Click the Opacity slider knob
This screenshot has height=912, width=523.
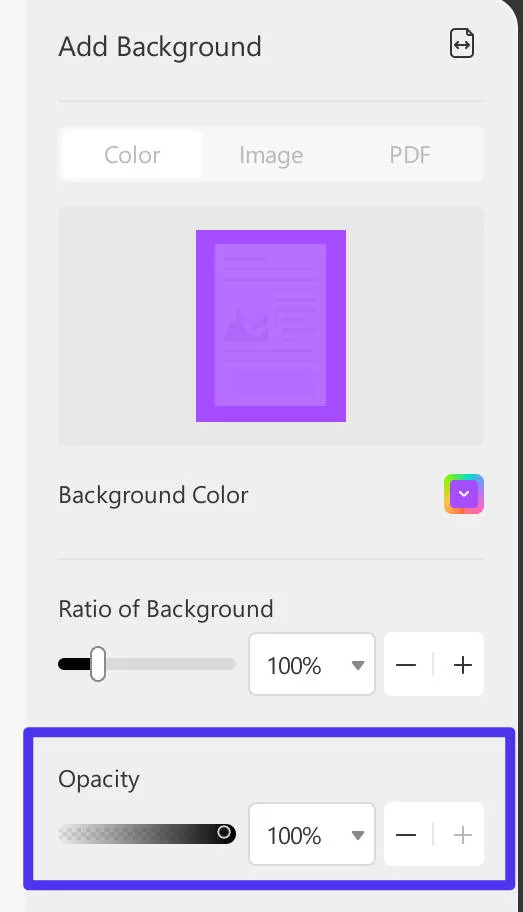(x=224, y=832)
